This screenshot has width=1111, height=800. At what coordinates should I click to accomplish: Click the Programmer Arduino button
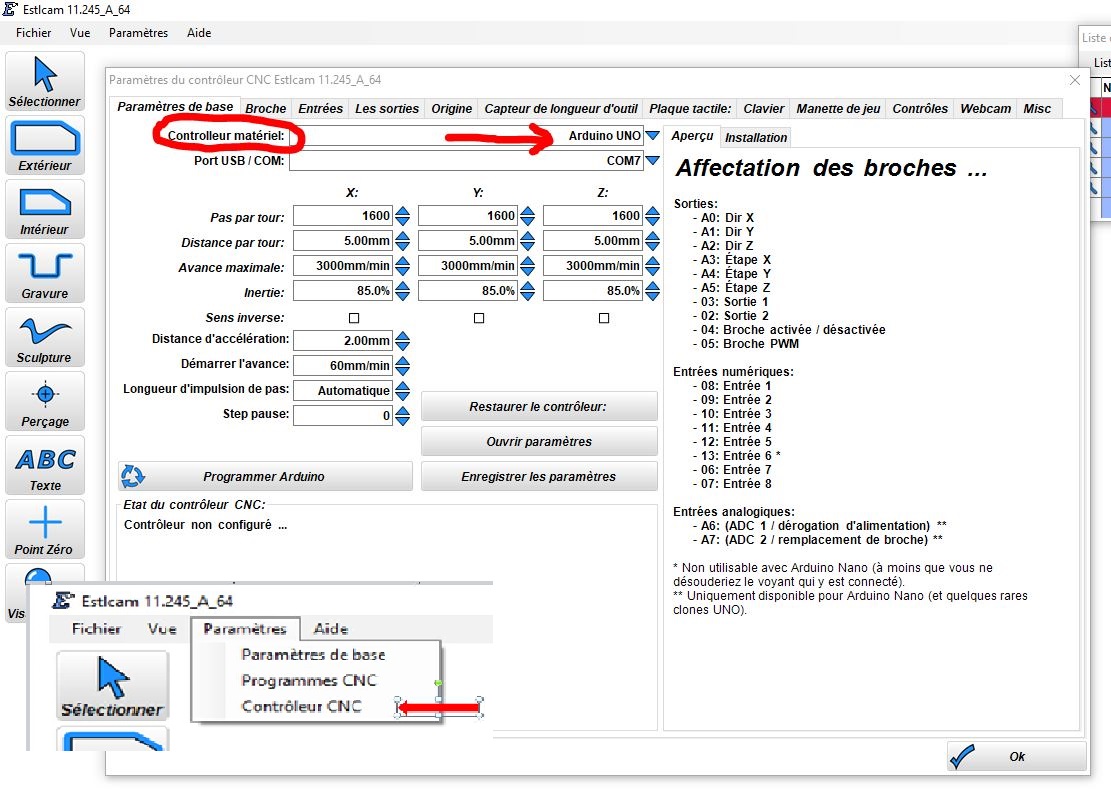(x=265, y=477)
